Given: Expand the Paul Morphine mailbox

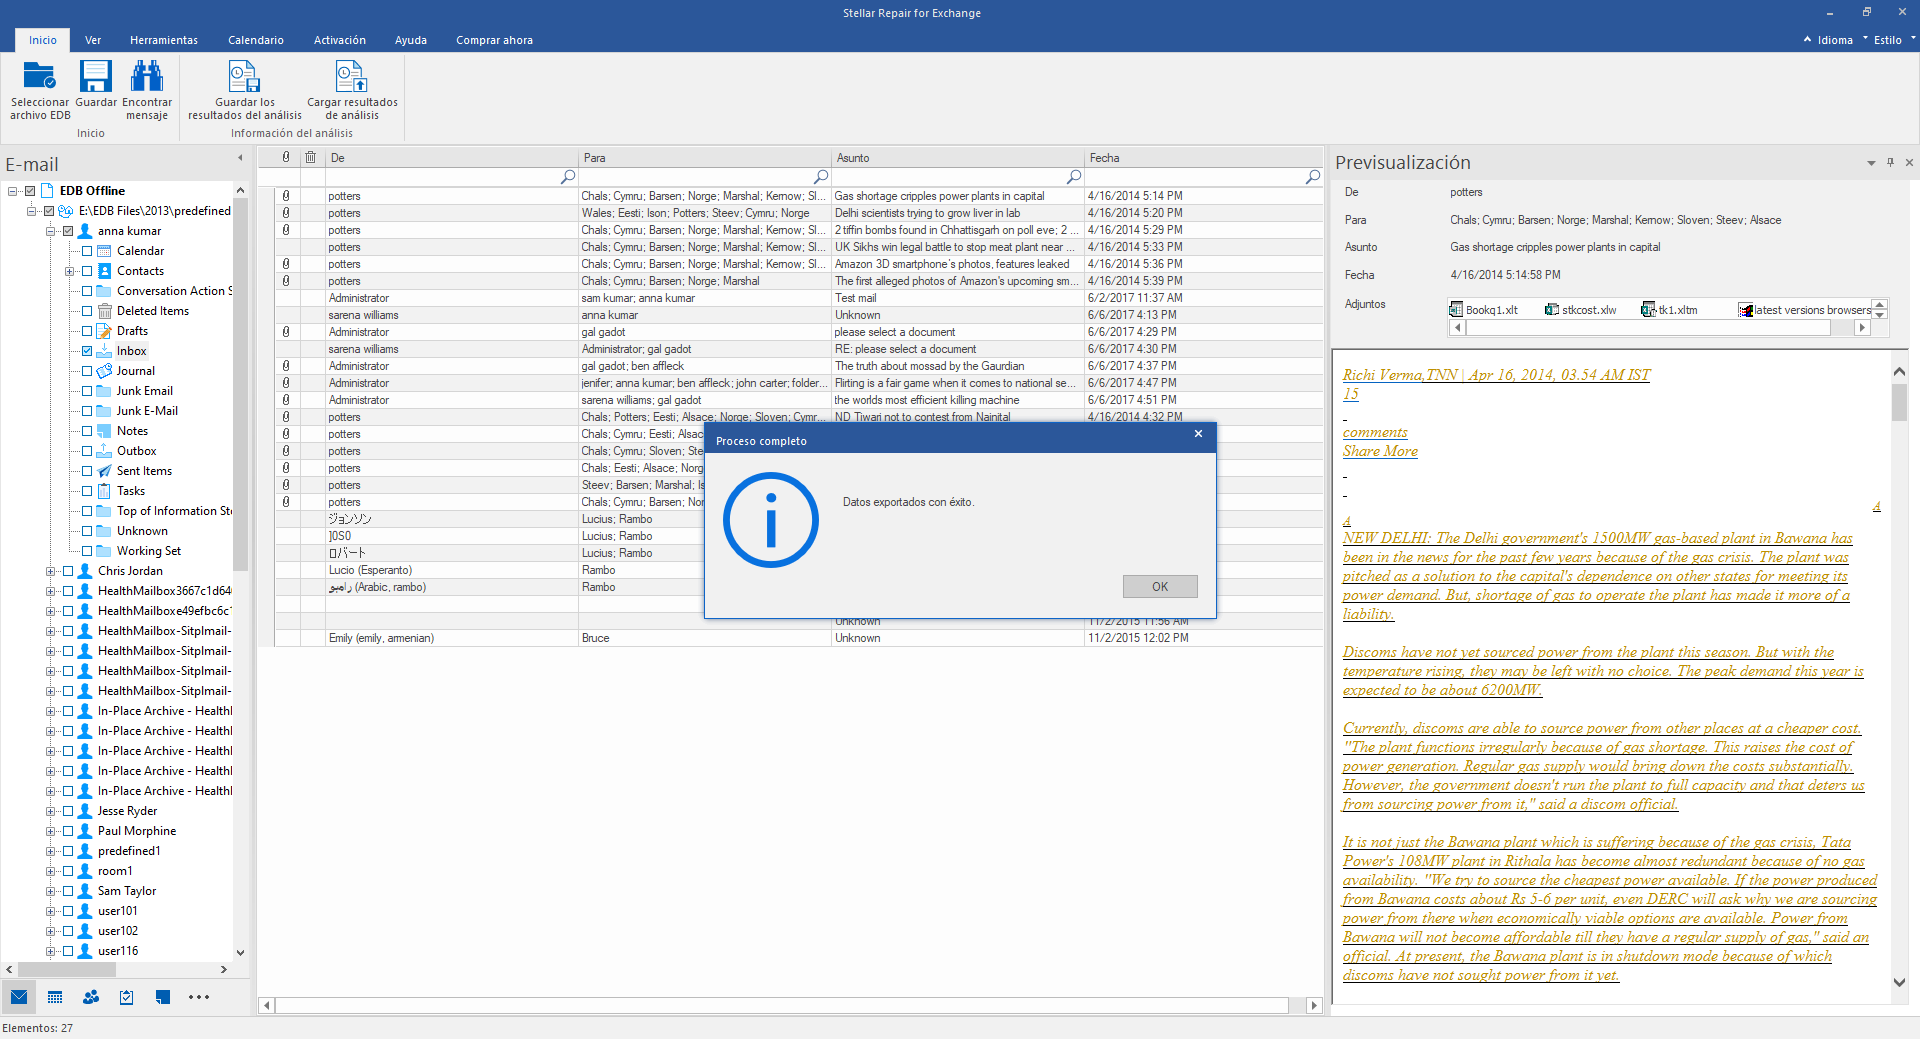Looking at the screenshot, I should [50, 831].
